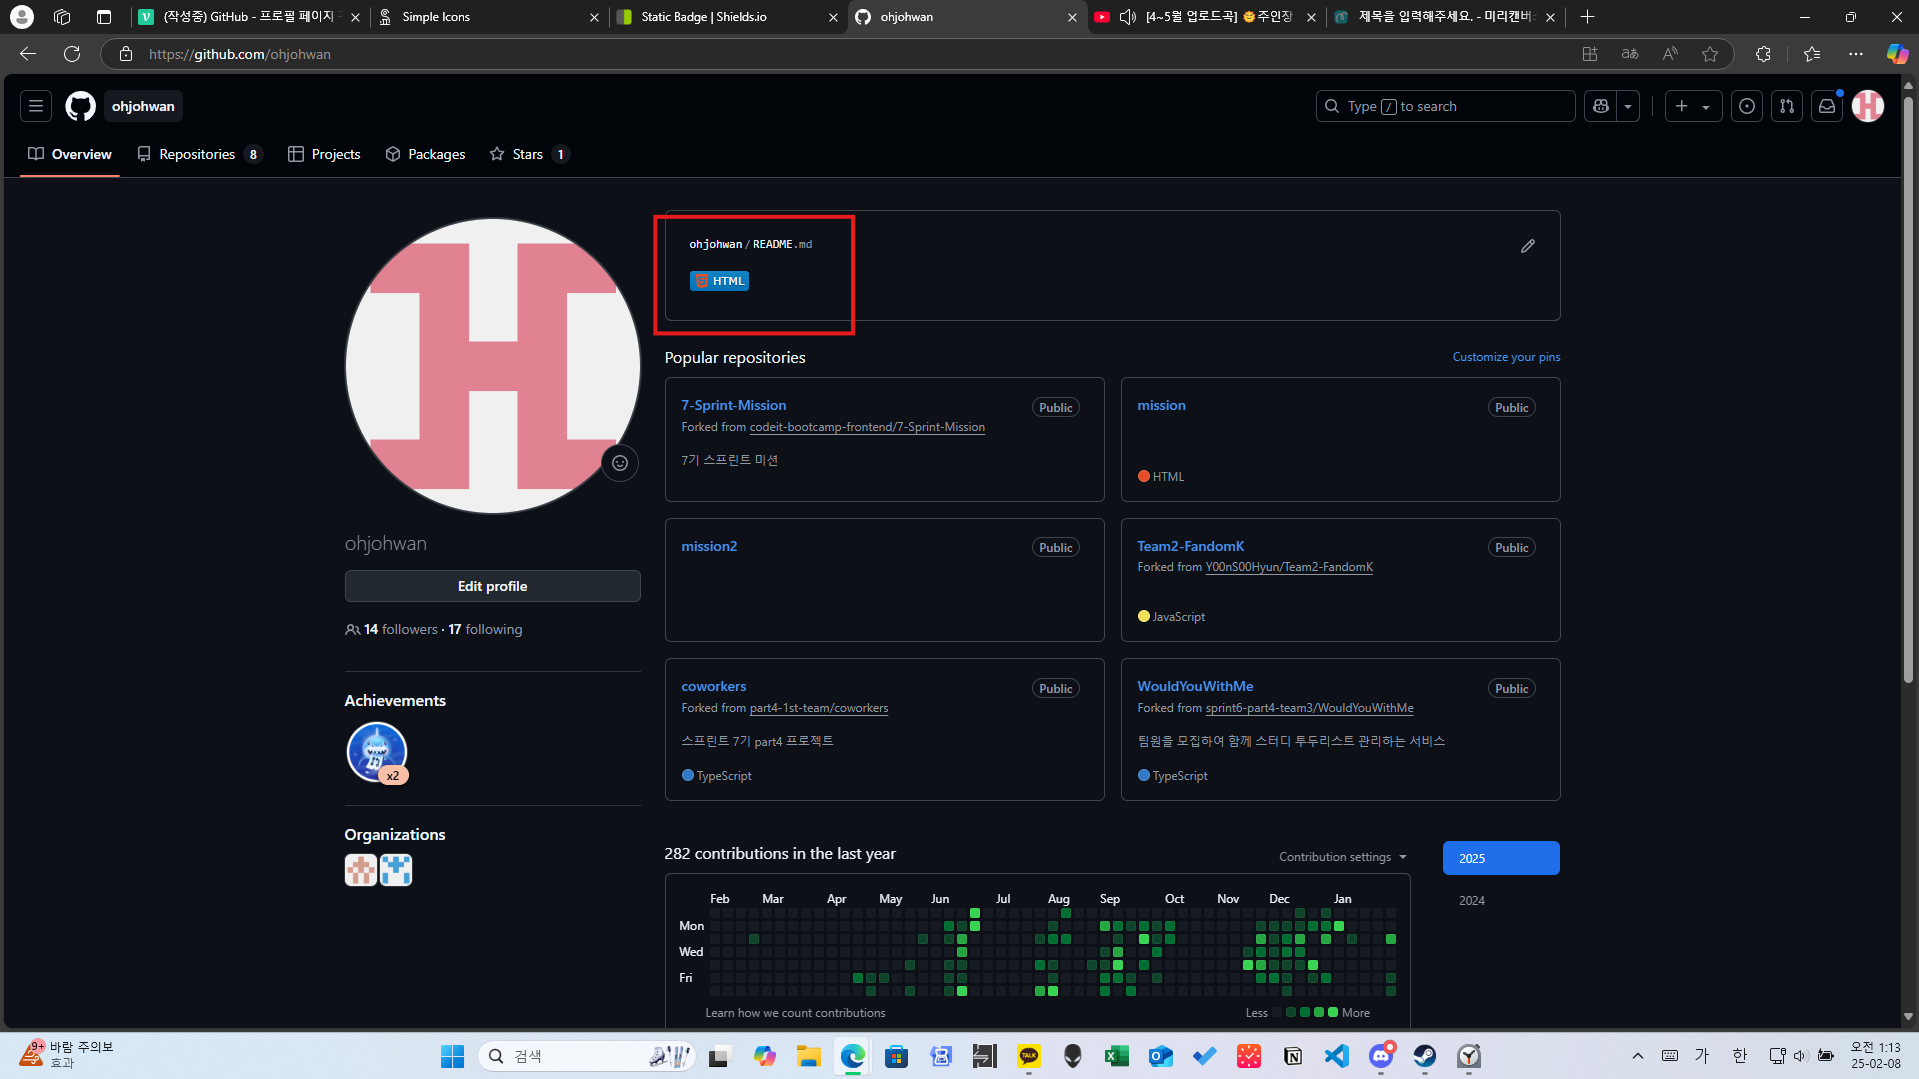Open the Windows Start menu
Screen dimensions: 1919x1079
pos(452,1056)
